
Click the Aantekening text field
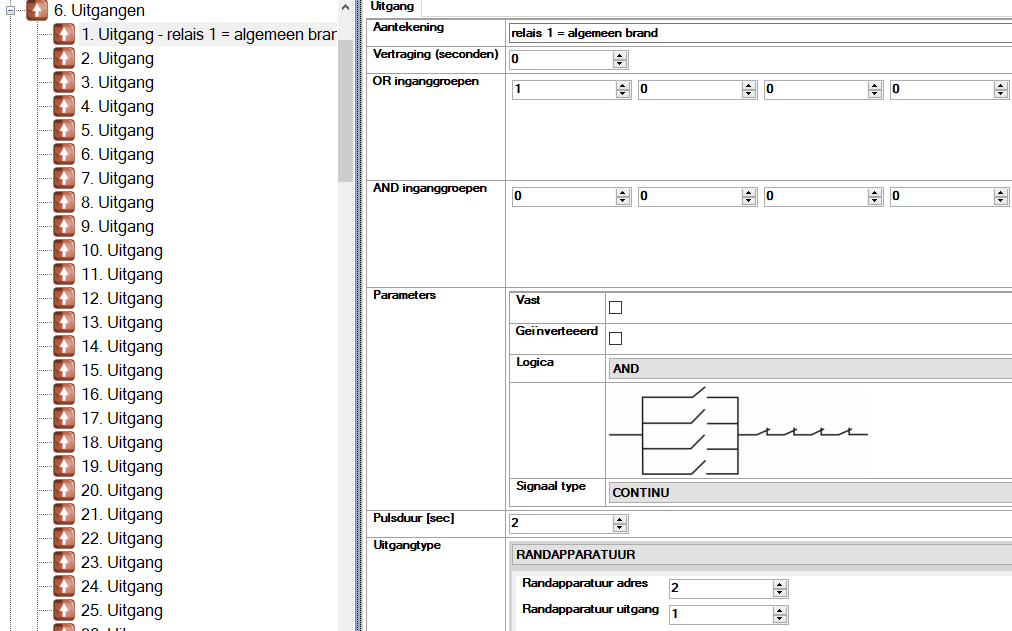pos(760,33)
